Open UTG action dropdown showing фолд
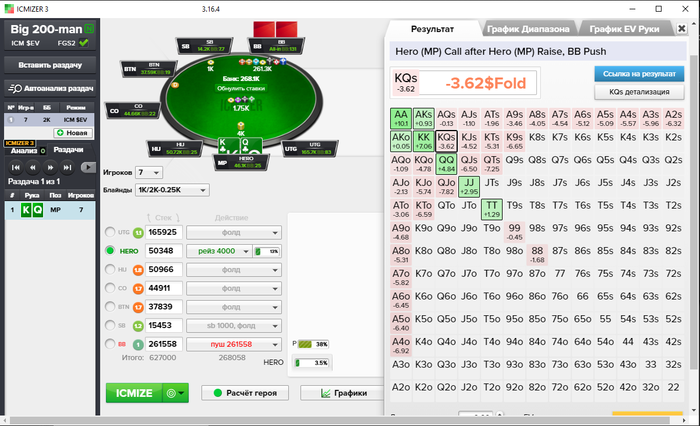This screenshot has height=426, width=700. (x=234, y=233)
